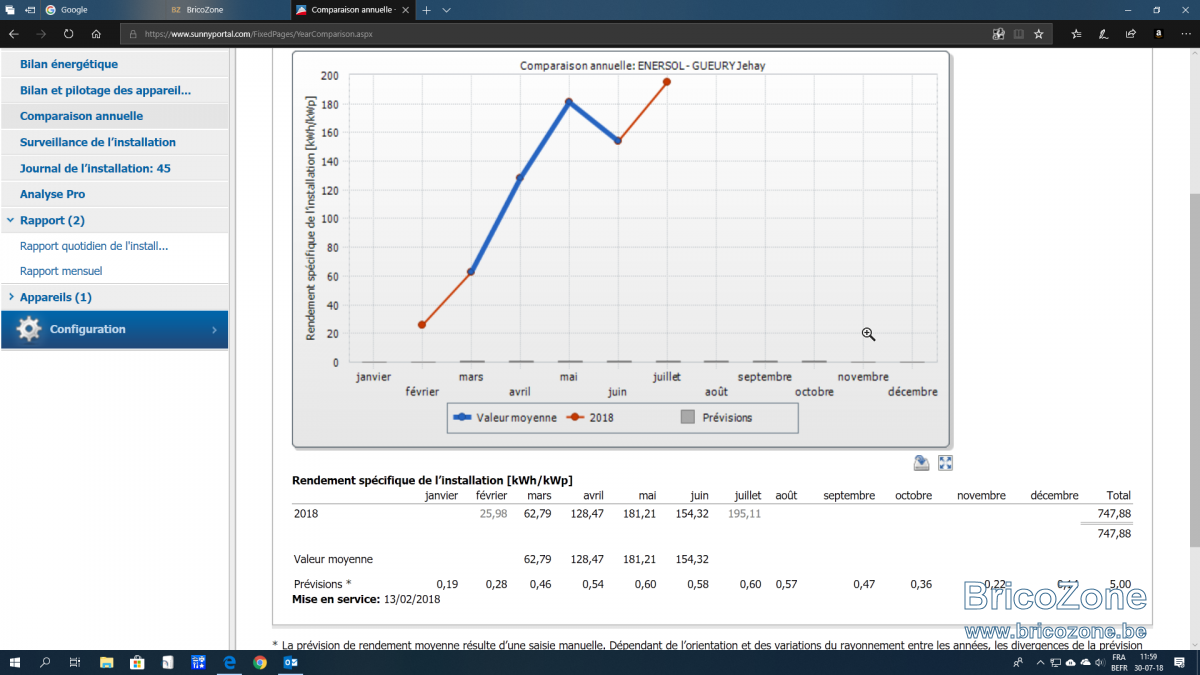Open Outlook from the Windows taskbar
The width and height of the screenshot is (1200, 675).
coord(290,662)
